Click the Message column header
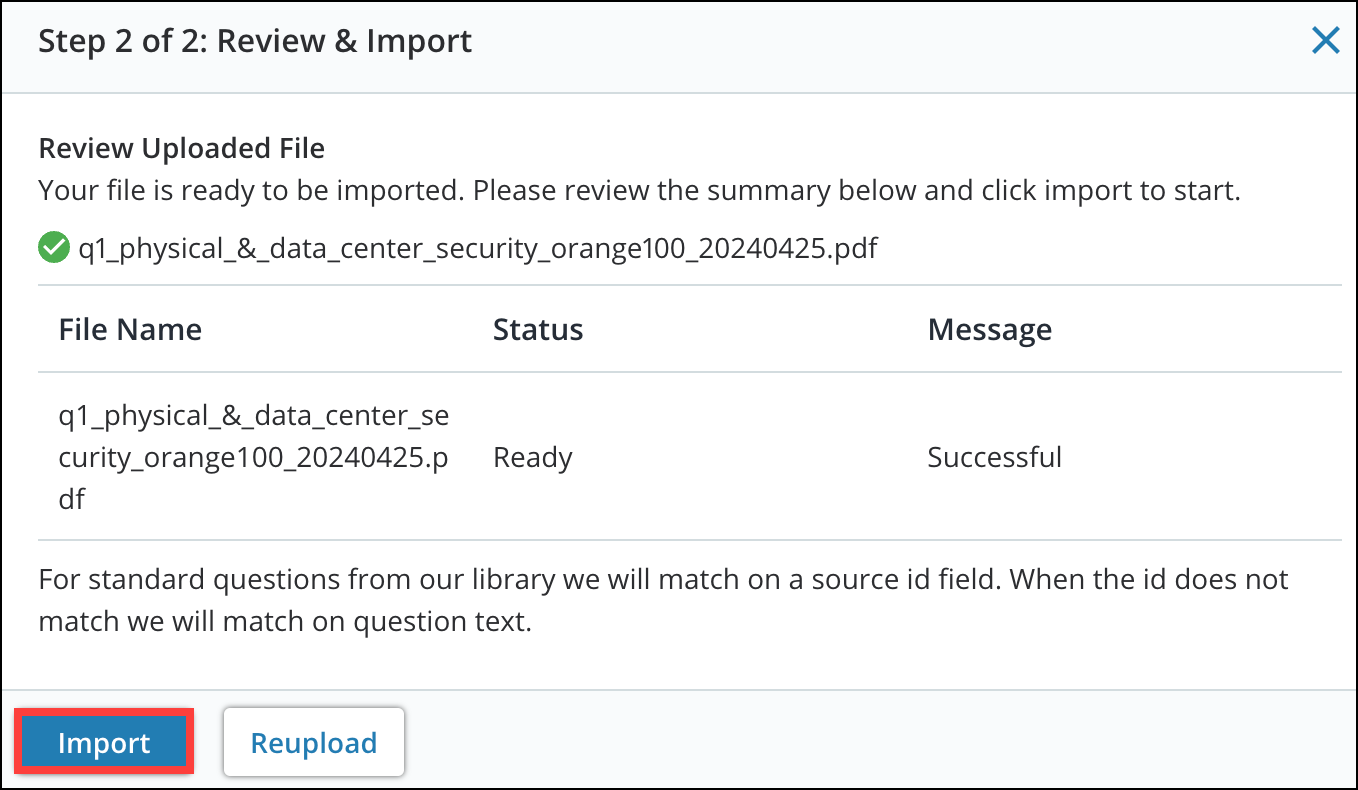This screenshot has height=790, width=1358. point(989,330)
